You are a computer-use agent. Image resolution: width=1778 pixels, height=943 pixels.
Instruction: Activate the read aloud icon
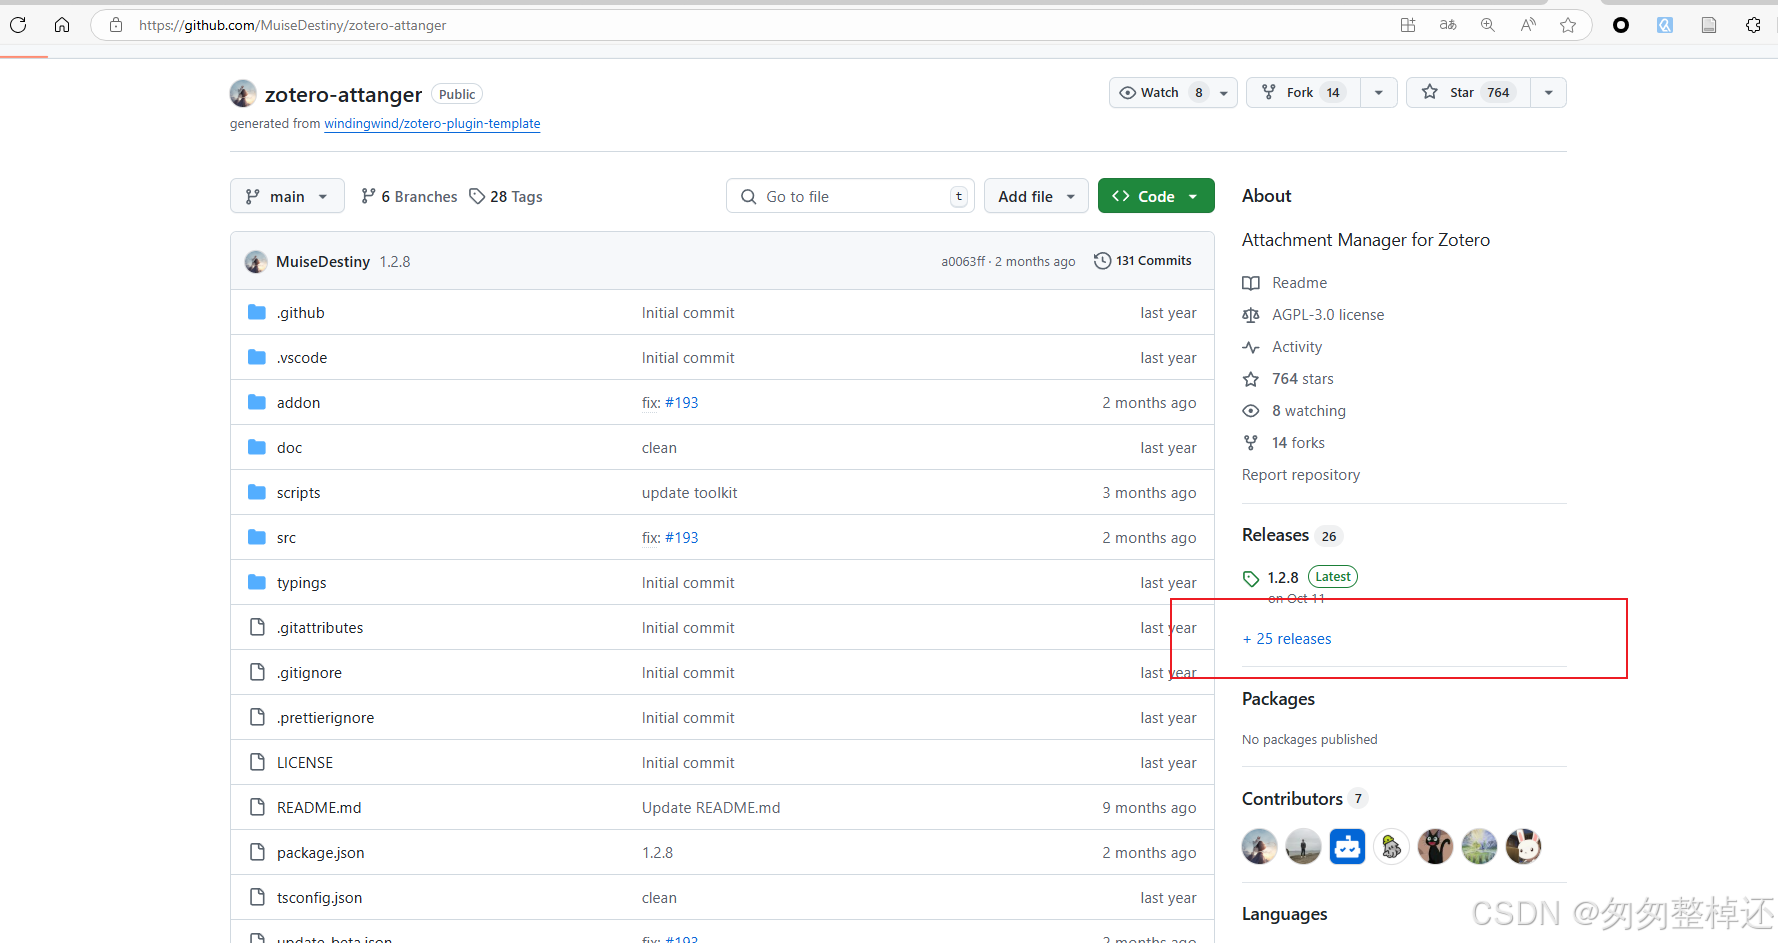1528,25
